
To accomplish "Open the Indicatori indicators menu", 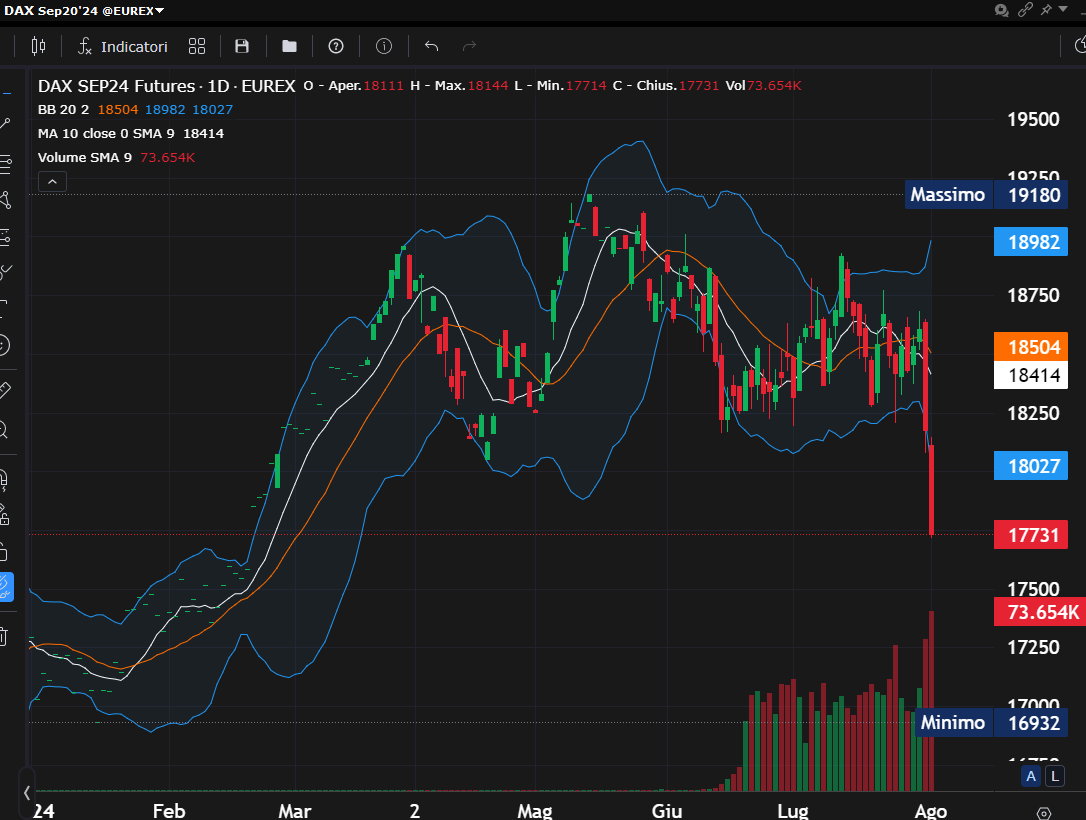I will (123, 46).
